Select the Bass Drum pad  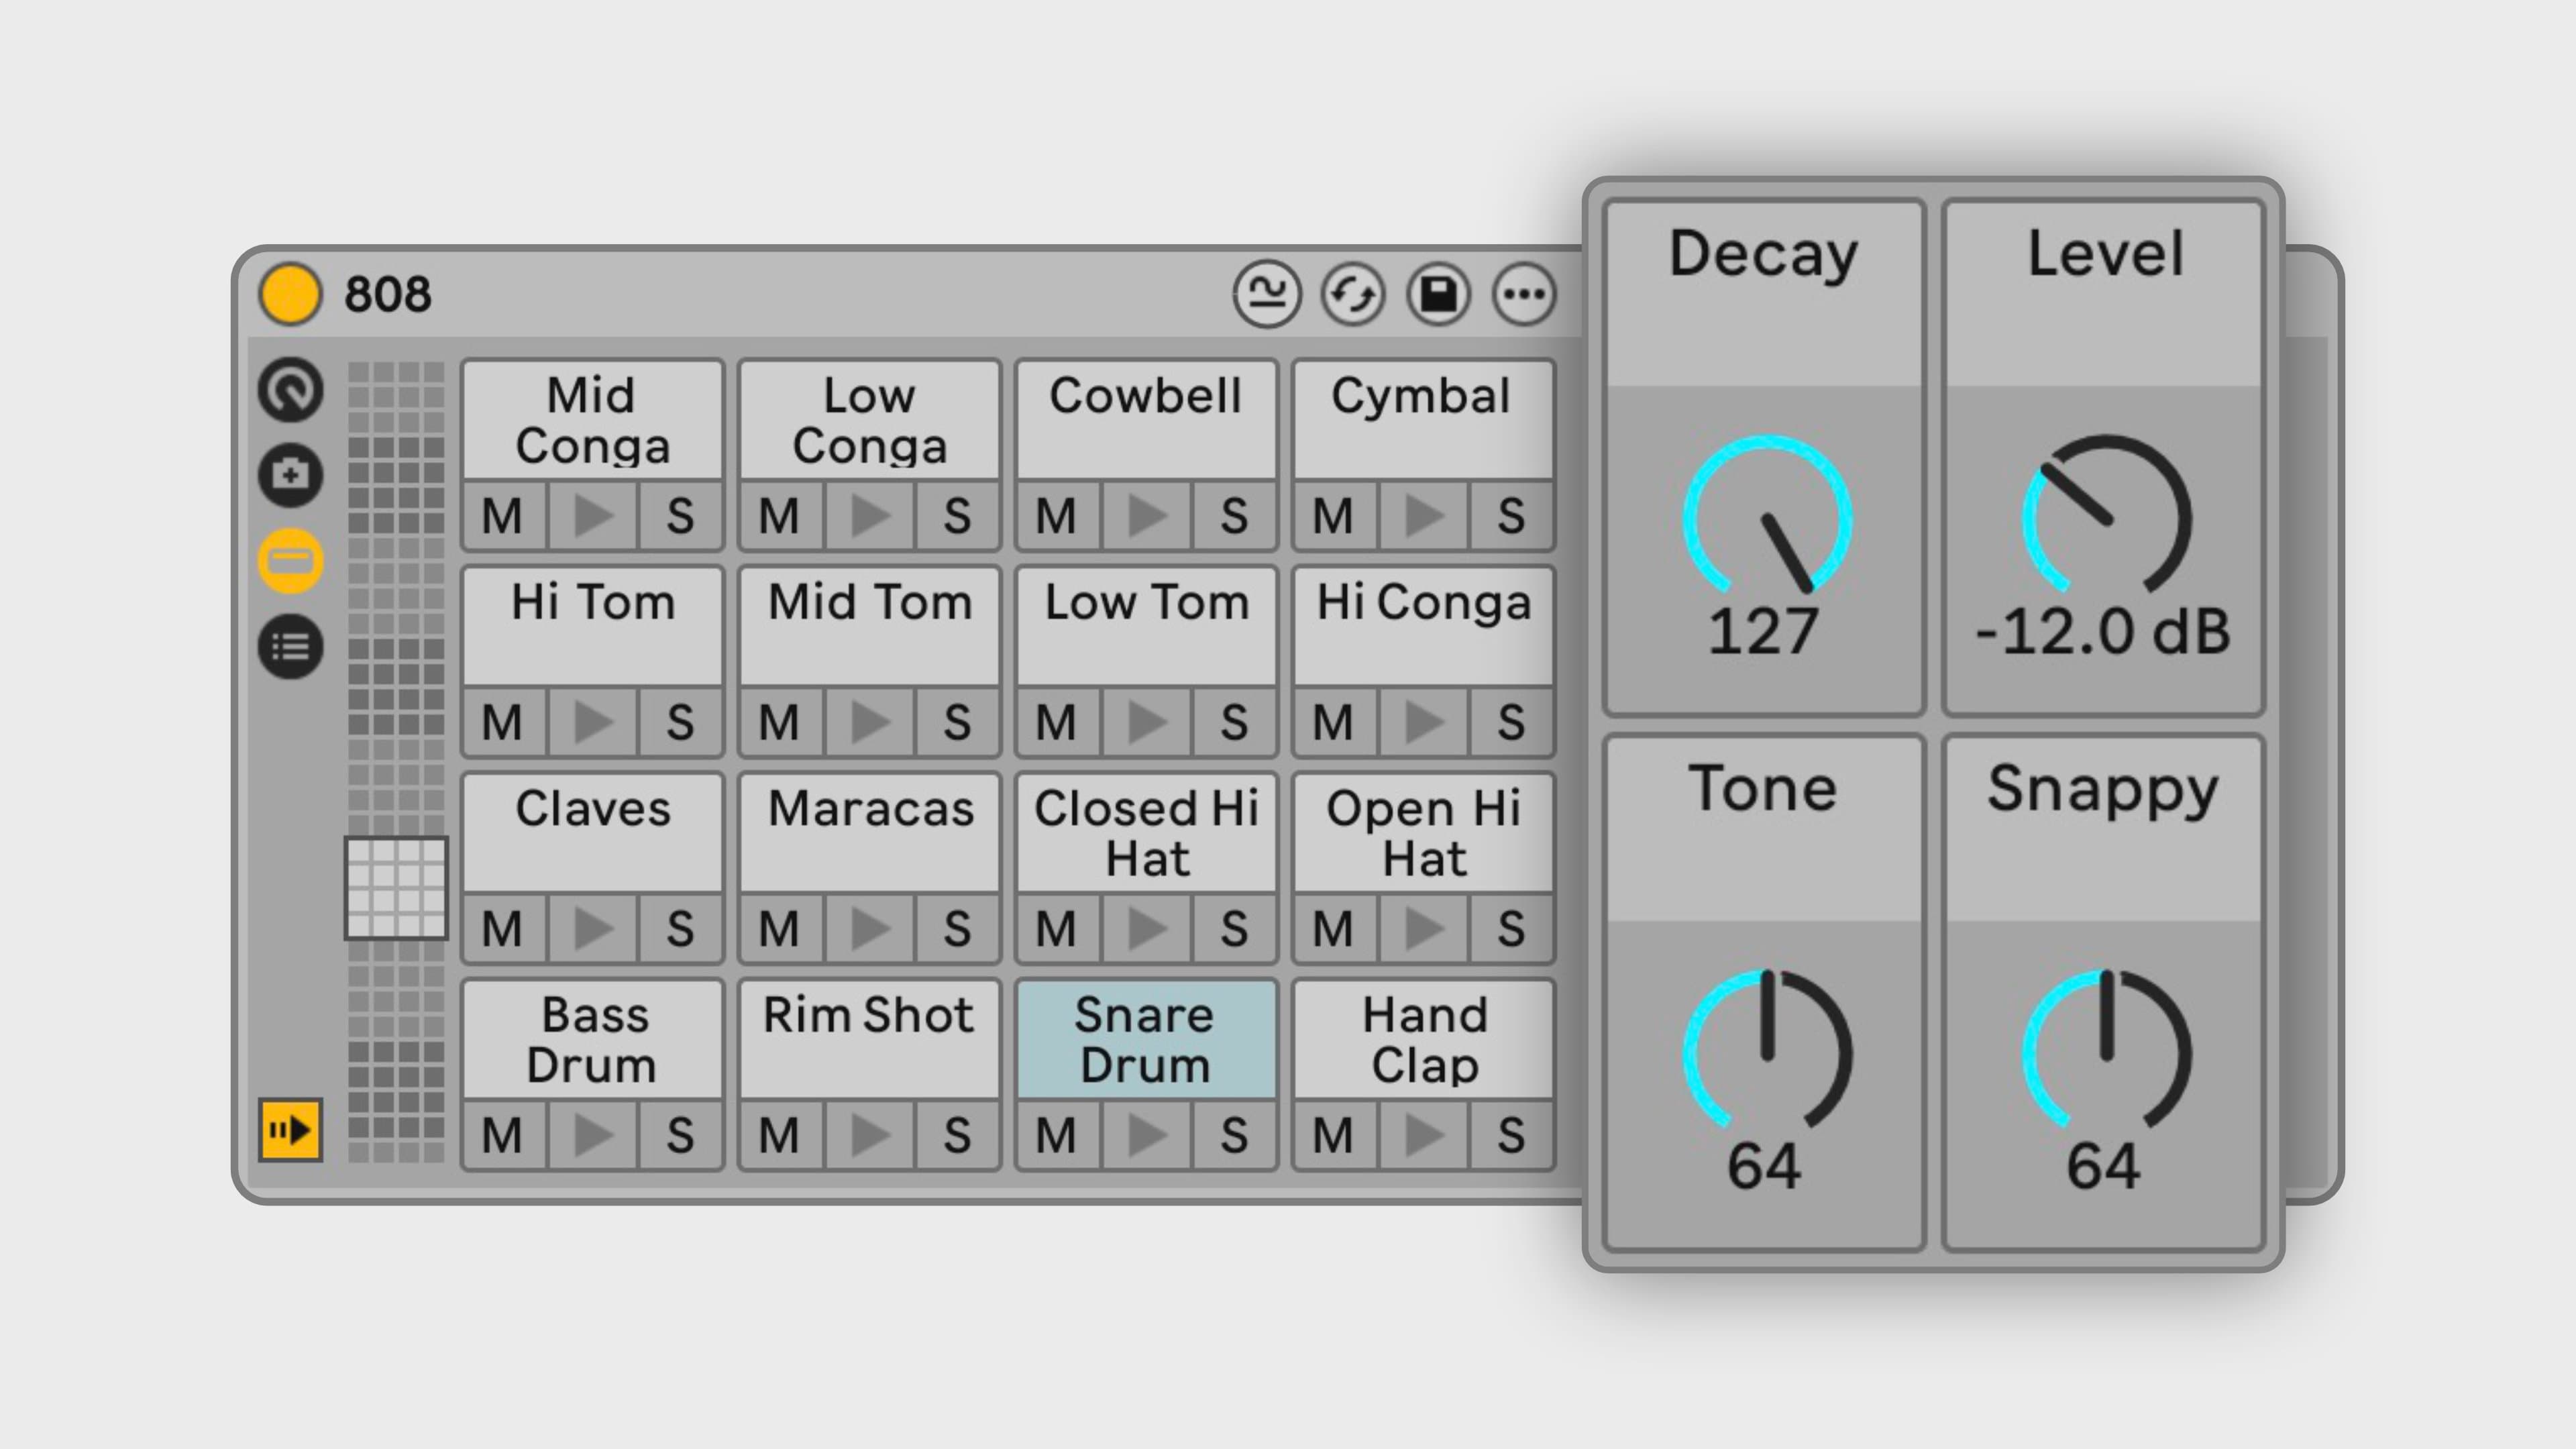pos(592,1040)
